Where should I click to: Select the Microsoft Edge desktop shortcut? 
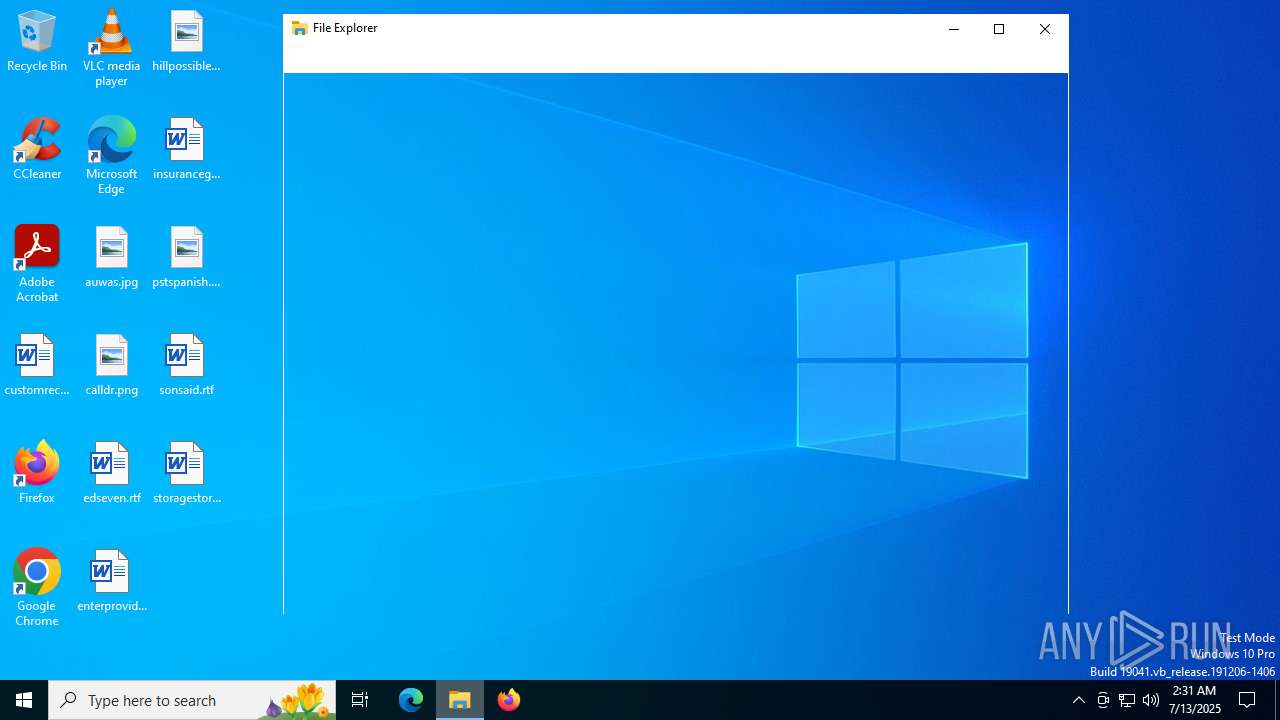111,156
